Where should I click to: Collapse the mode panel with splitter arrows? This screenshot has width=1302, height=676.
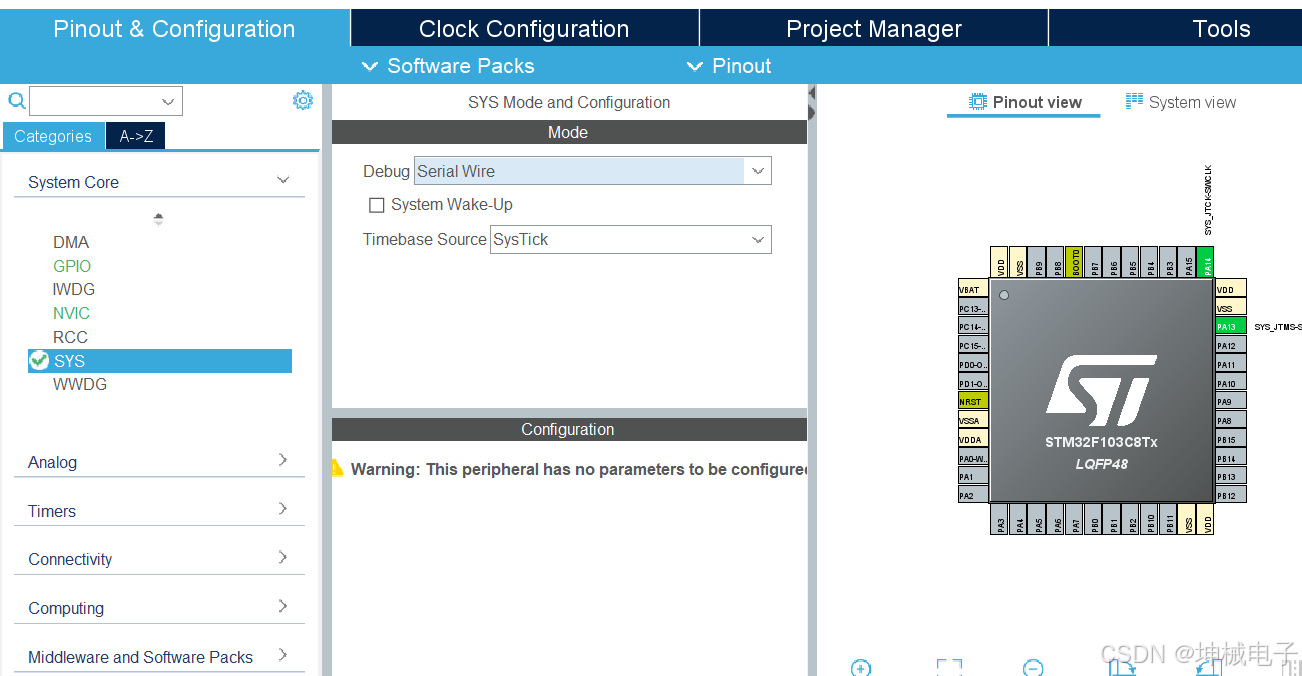[811, 102]
